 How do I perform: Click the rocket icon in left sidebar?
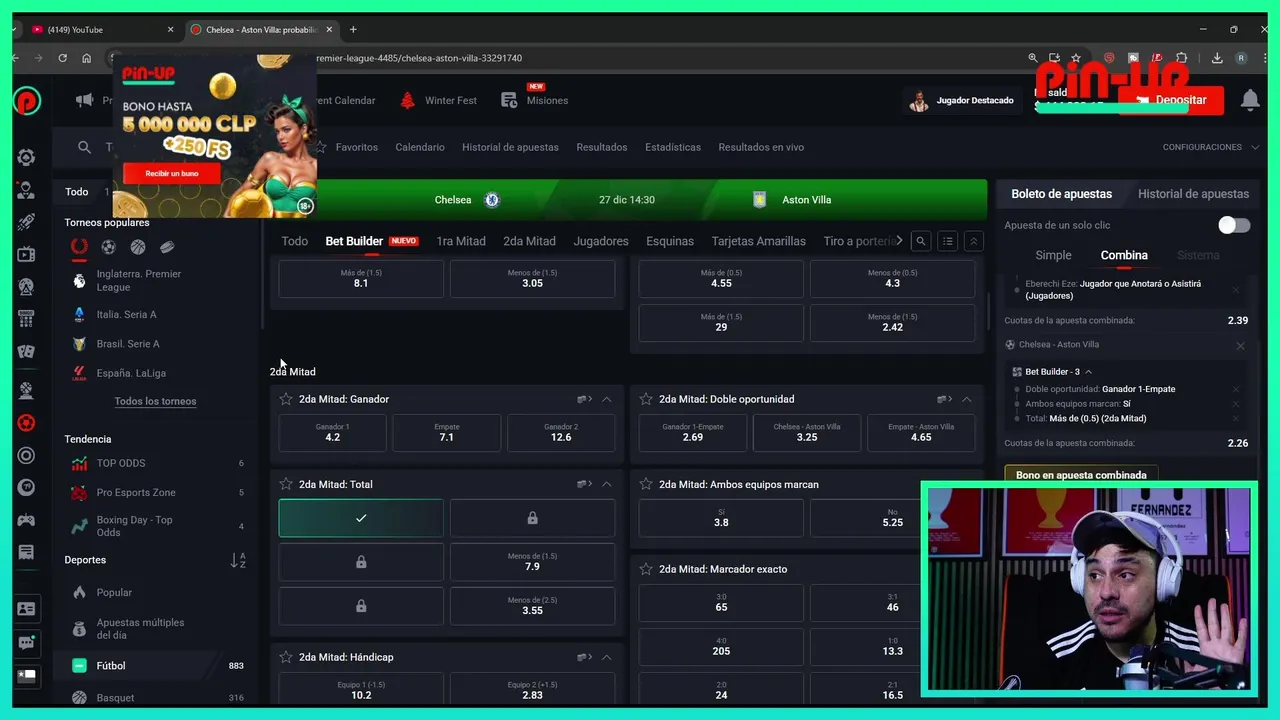(x=26, y=222)
